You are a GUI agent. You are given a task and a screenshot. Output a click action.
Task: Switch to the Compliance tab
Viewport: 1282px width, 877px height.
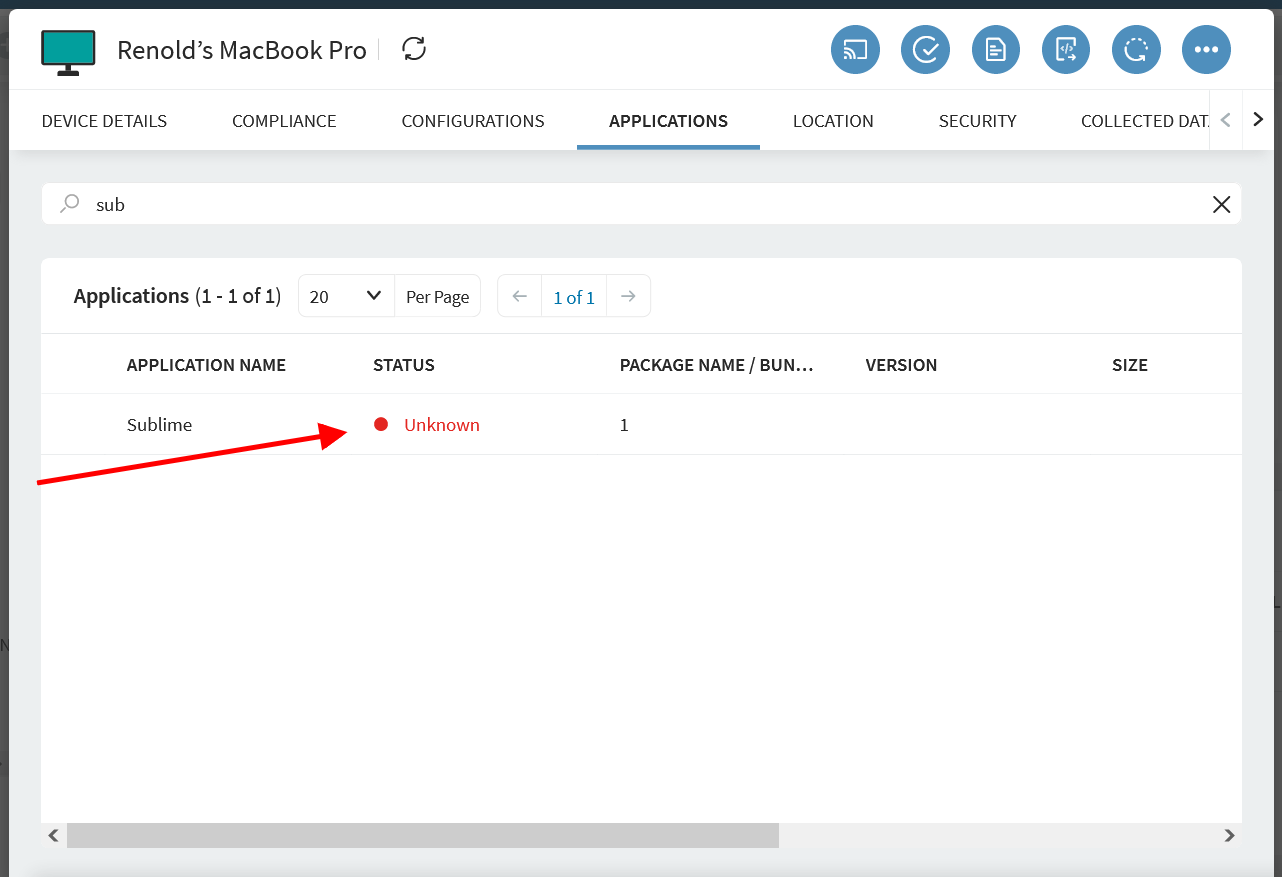(284, 121)
